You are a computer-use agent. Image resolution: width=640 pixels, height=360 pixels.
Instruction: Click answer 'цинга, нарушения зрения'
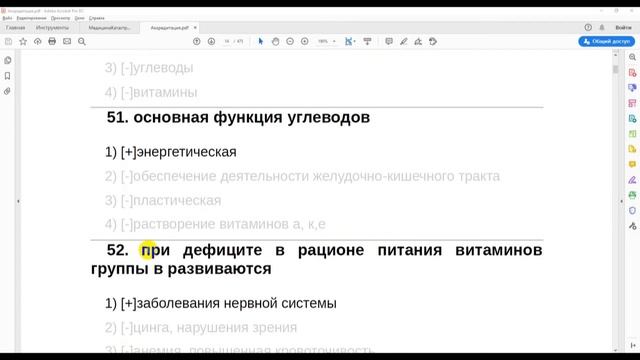pos(215,327)
